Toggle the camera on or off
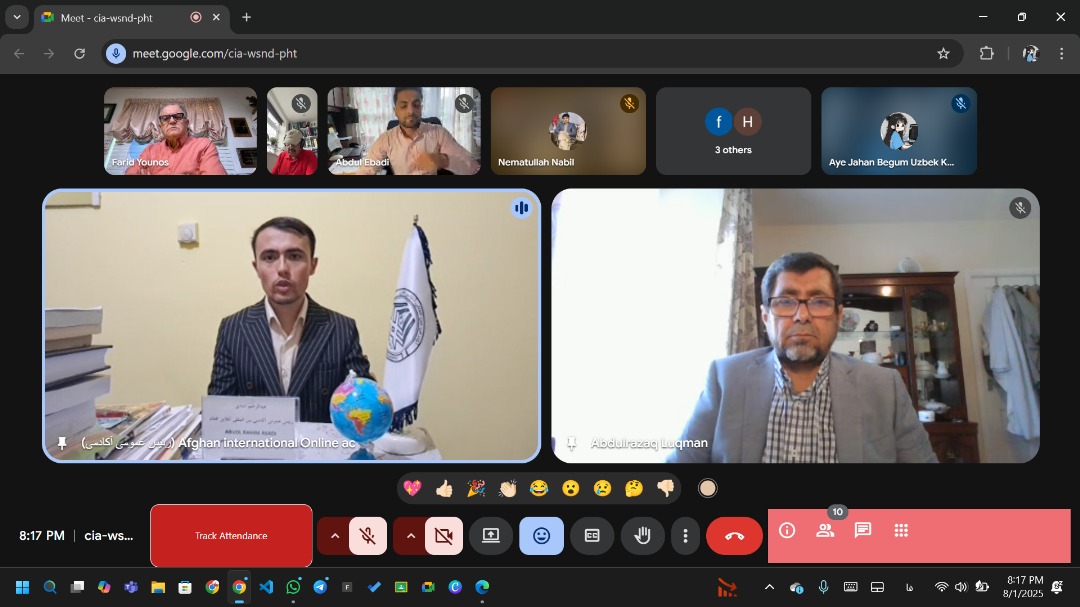 click(x=444, y=536)
